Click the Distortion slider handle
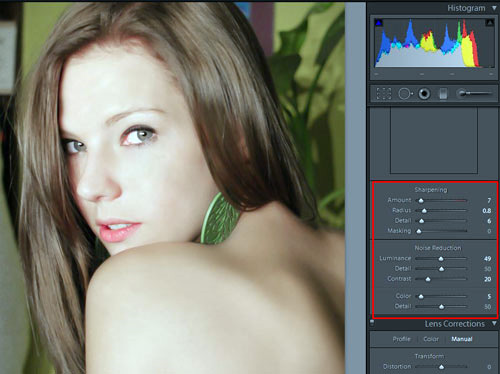Viewport: 500px width, 374px height. point(441,367)
